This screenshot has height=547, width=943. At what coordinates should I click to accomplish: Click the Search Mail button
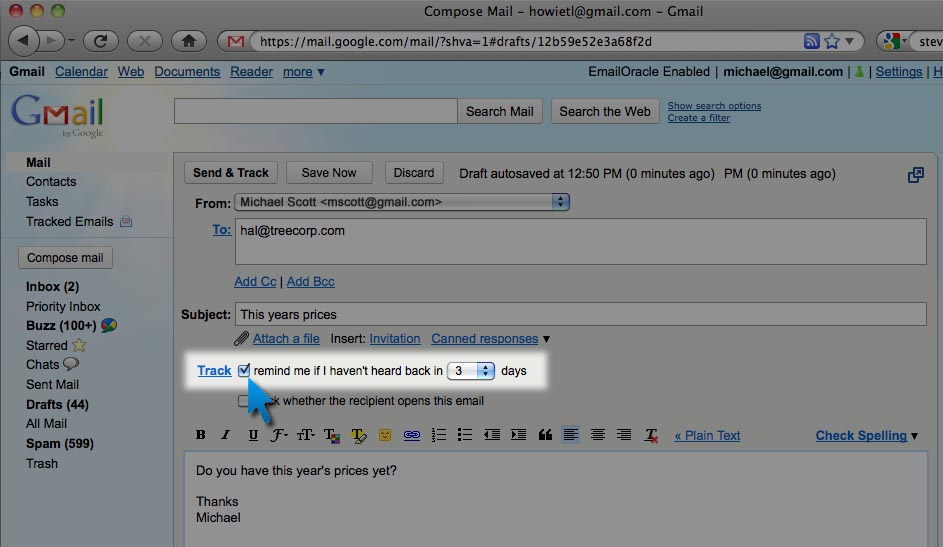pyautogui.click(x=500, y=112)
